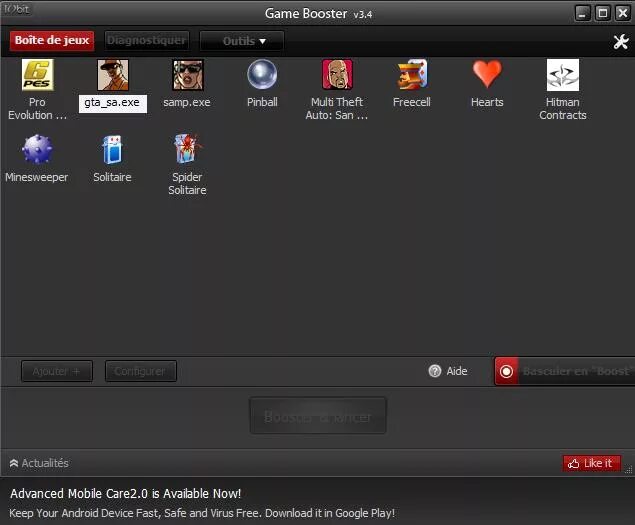Collapse the Actualités news panel
Image resolution: width=635 pixels, height=525 pixels.
[x=39, y=463]
